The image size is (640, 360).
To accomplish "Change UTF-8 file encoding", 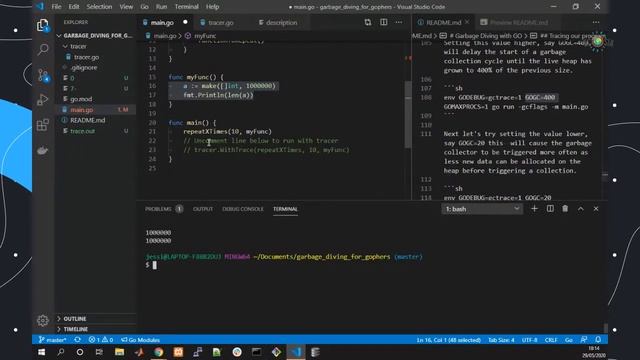I will (x=529, y=340).
